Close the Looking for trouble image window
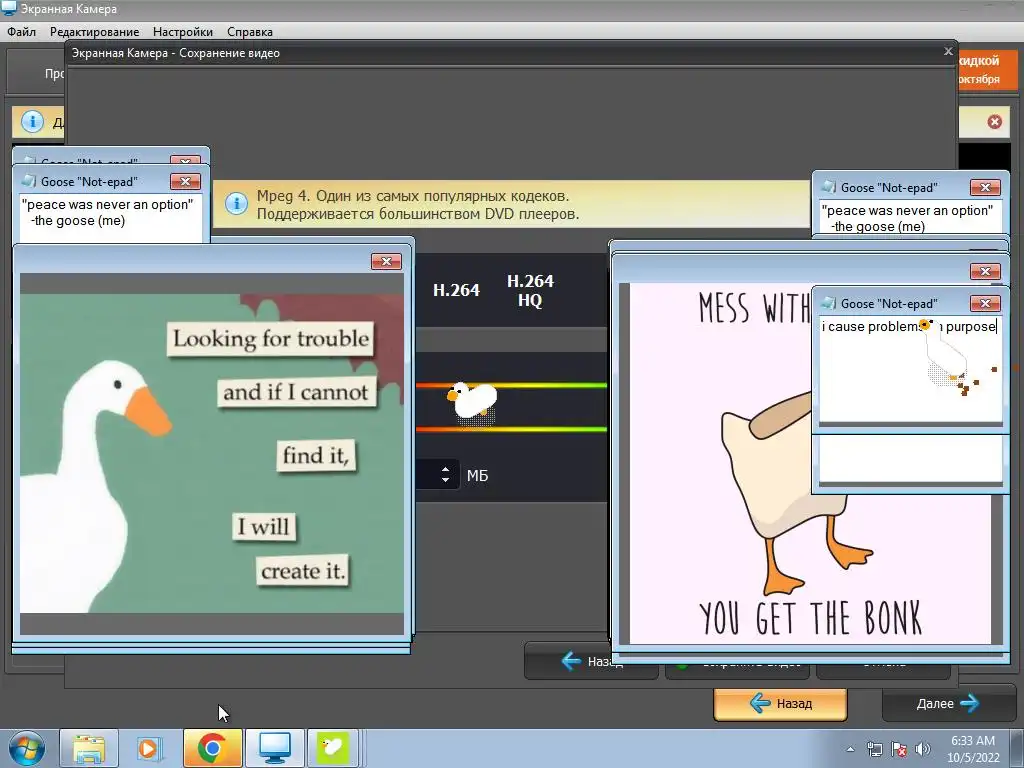The height and width of the screenshot is (768, 1024). 386,261
